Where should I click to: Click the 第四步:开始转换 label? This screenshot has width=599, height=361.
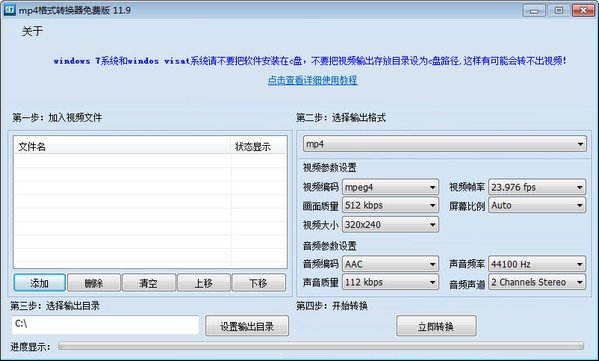[332, 306]
